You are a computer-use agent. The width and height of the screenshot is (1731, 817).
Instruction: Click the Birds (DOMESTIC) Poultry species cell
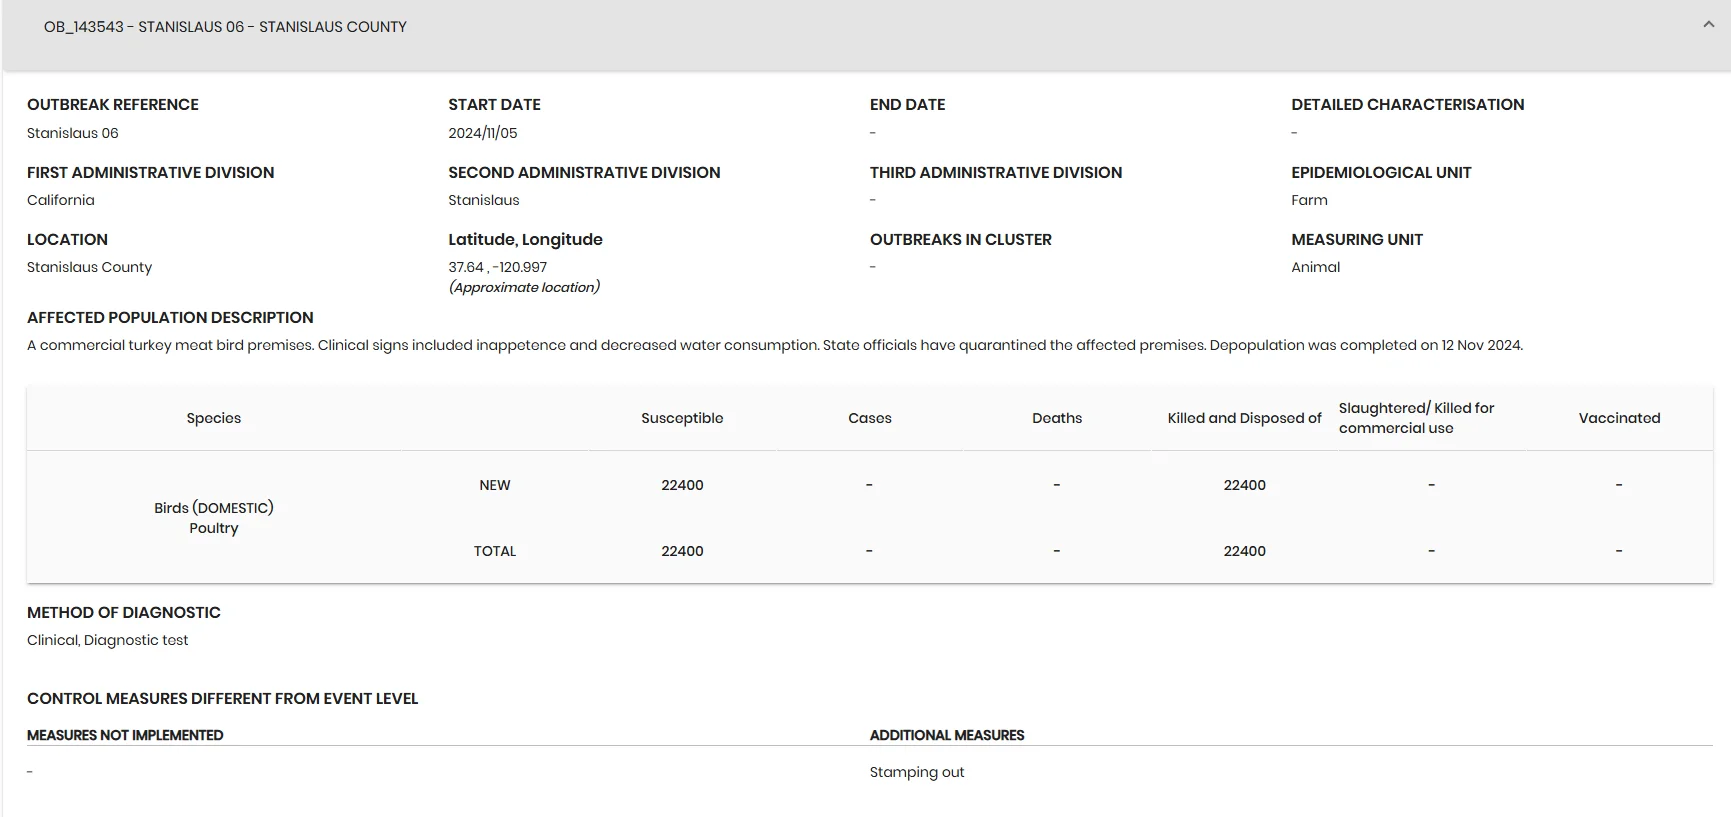214,518
